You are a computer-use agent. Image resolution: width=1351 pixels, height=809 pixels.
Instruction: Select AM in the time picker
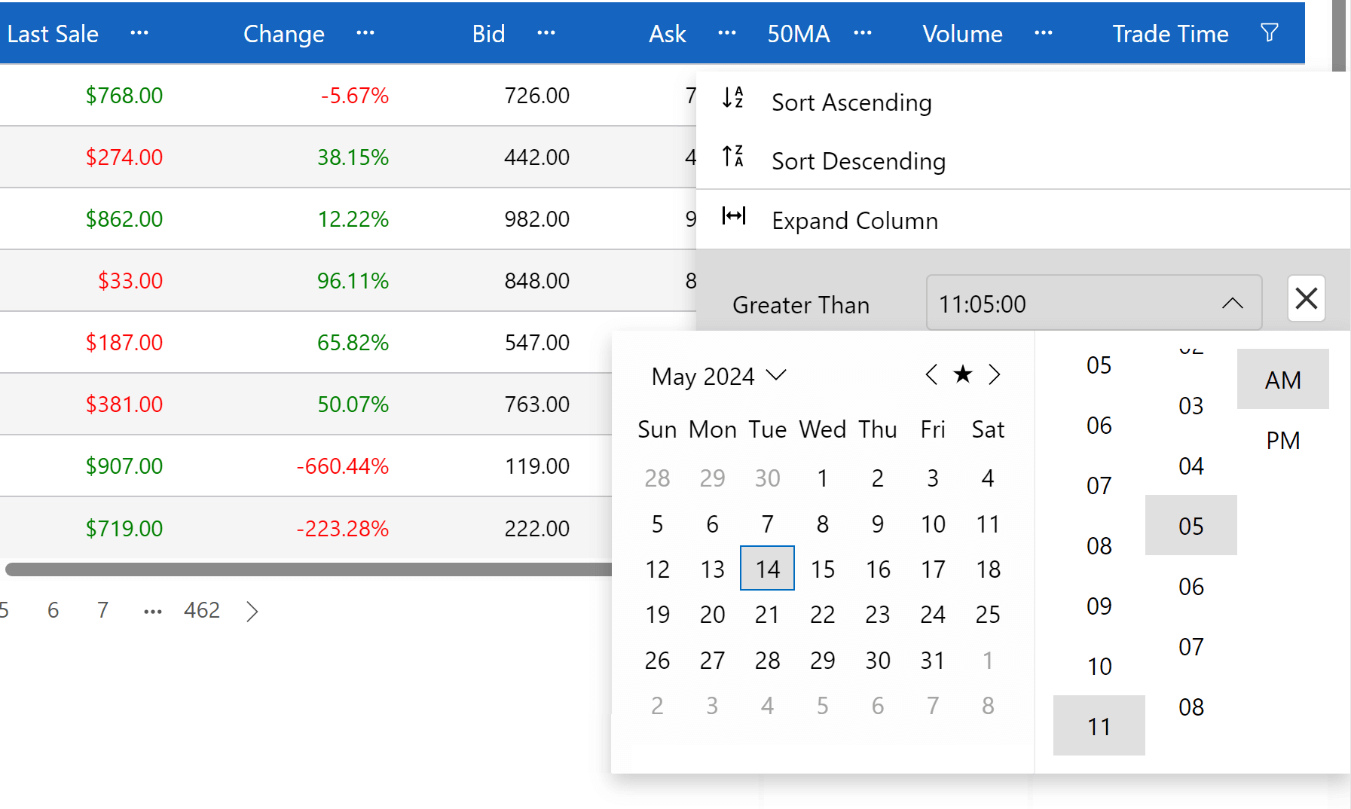pyautogui.click(x=1283, y=379)
